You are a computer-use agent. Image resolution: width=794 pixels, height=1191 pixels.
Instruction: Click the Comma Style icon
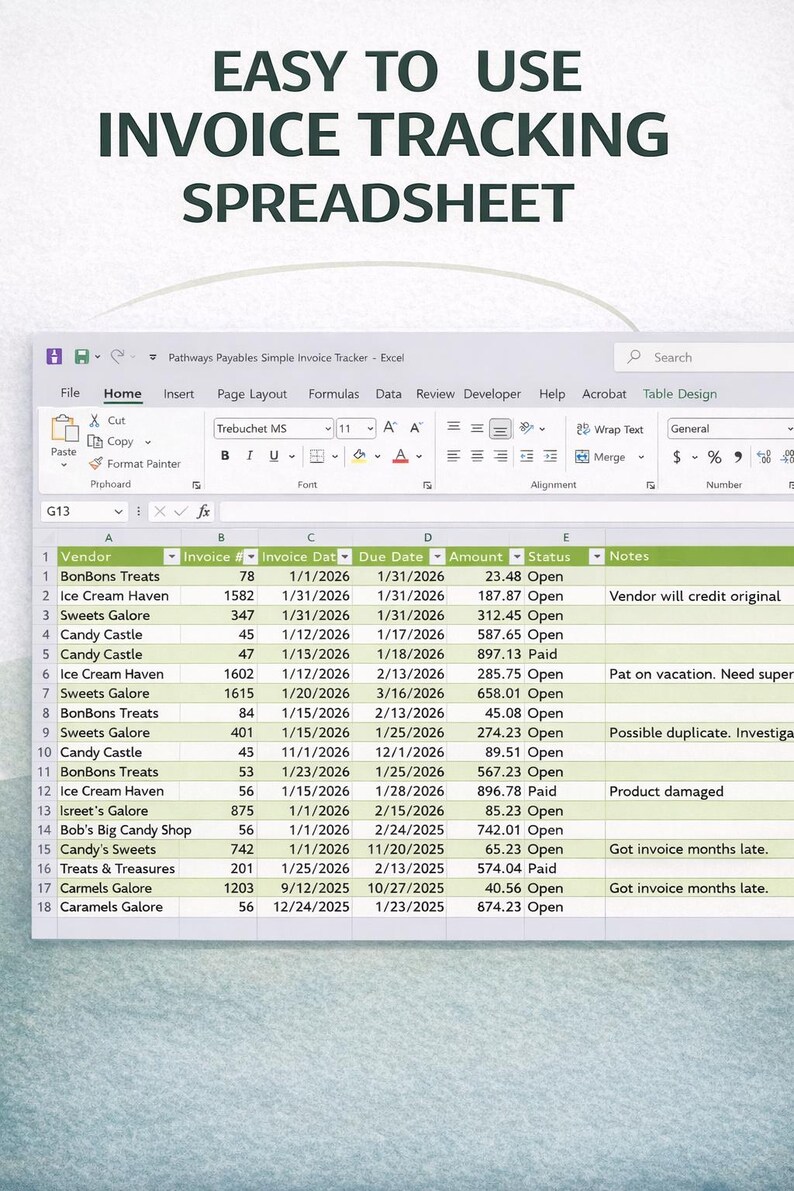[738, 456]
